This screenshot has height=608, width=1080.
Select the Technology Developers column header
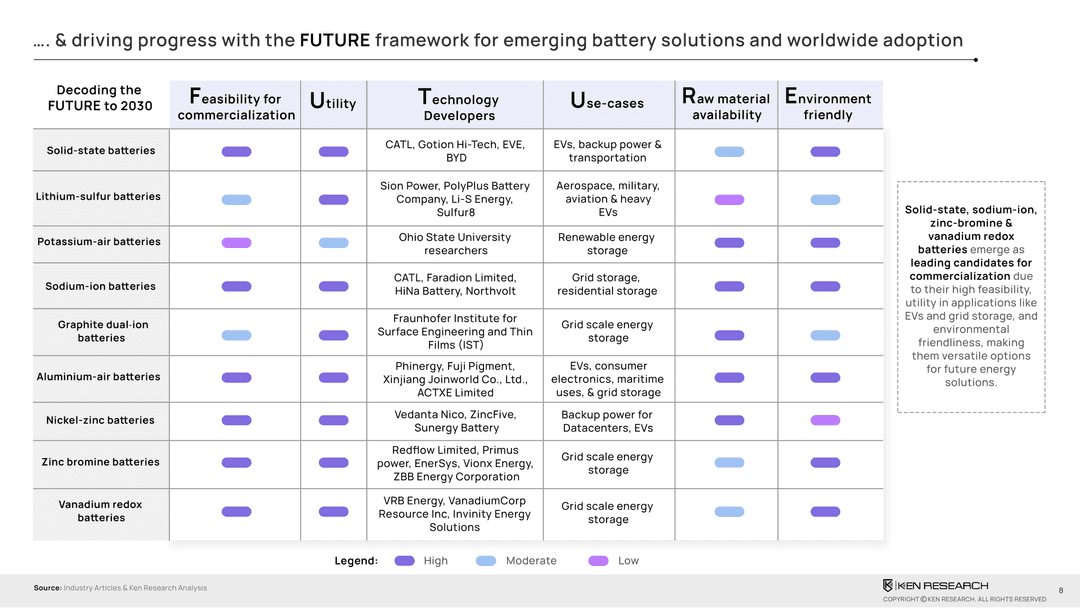click(459, 105)
